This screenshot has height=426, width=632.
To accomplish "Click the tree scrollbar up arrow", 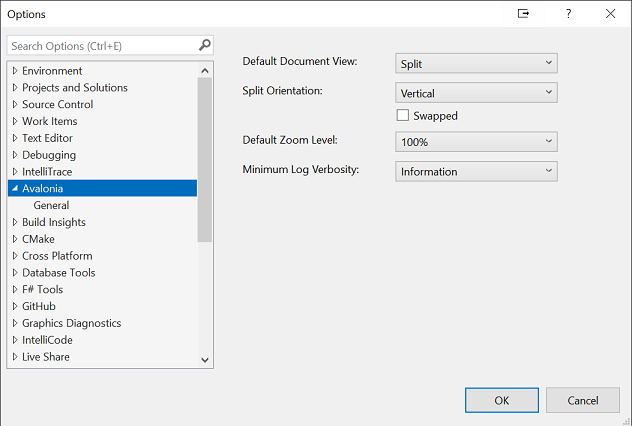I will coord(205,71).
